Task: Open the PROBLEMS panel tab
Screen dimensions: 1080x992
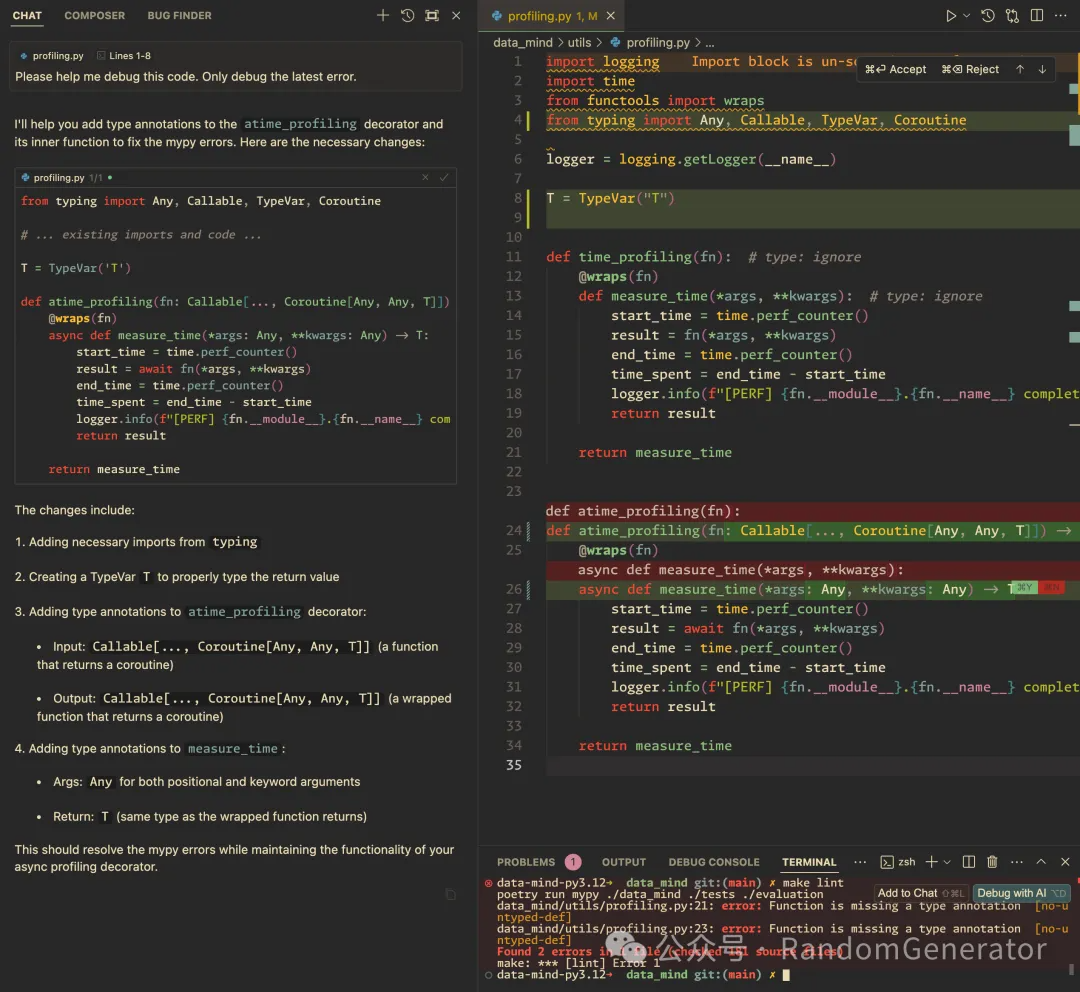Action: click(x=526, y=862)
